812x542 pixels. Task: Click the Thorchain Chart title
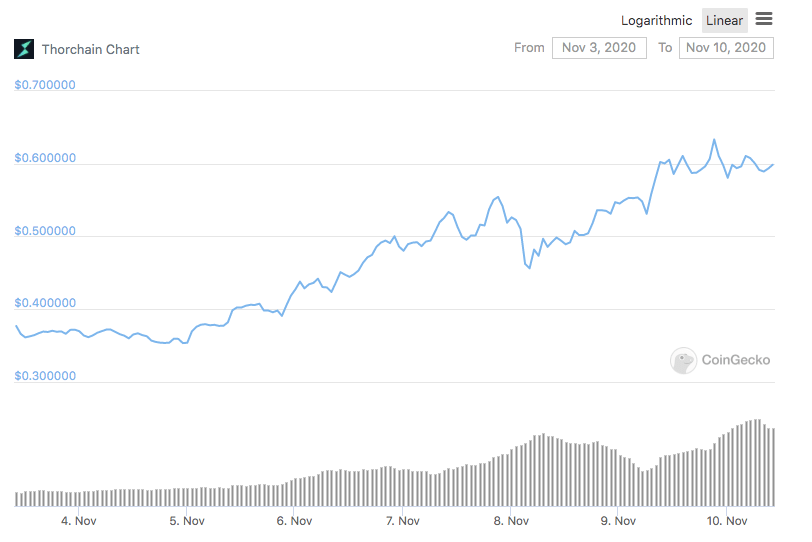(x=91, y=50)
